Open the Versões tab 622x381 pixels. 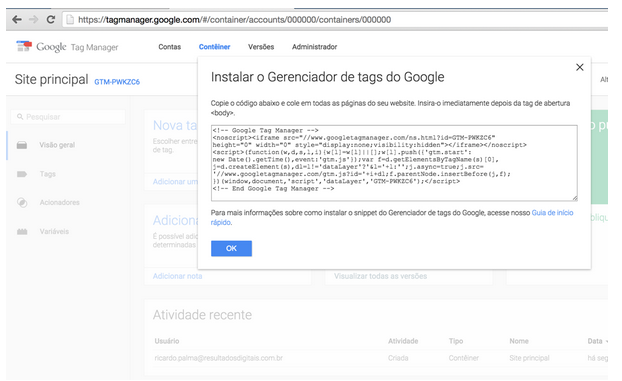click(x=261, y=47)
